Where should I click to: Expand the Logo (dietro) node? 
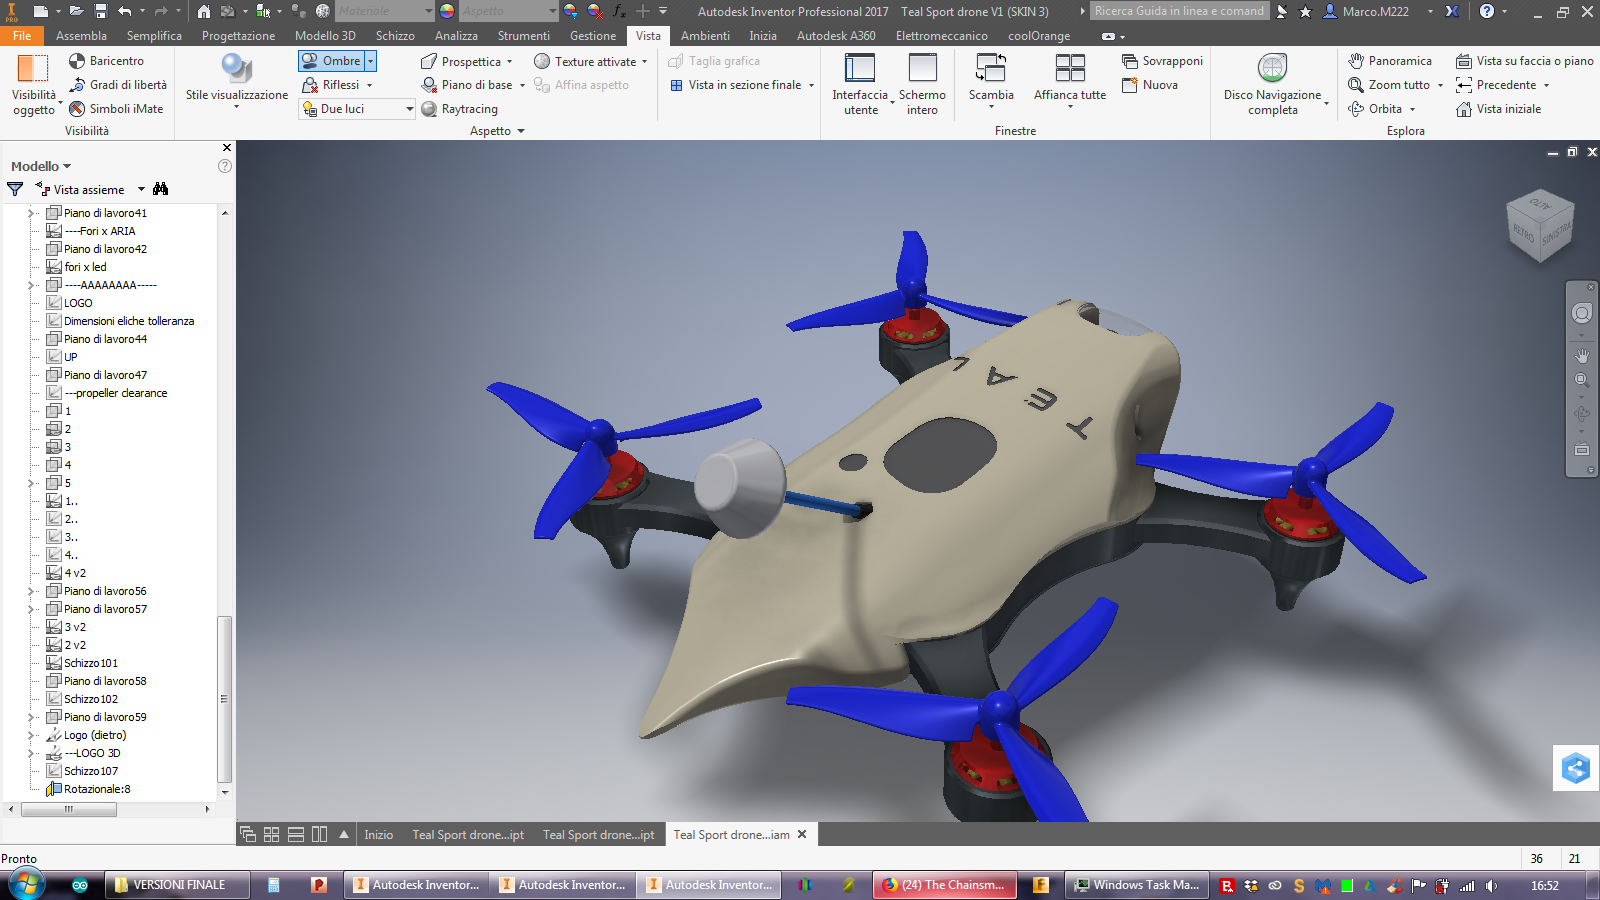pyautogui.click(x=31, y=735)
